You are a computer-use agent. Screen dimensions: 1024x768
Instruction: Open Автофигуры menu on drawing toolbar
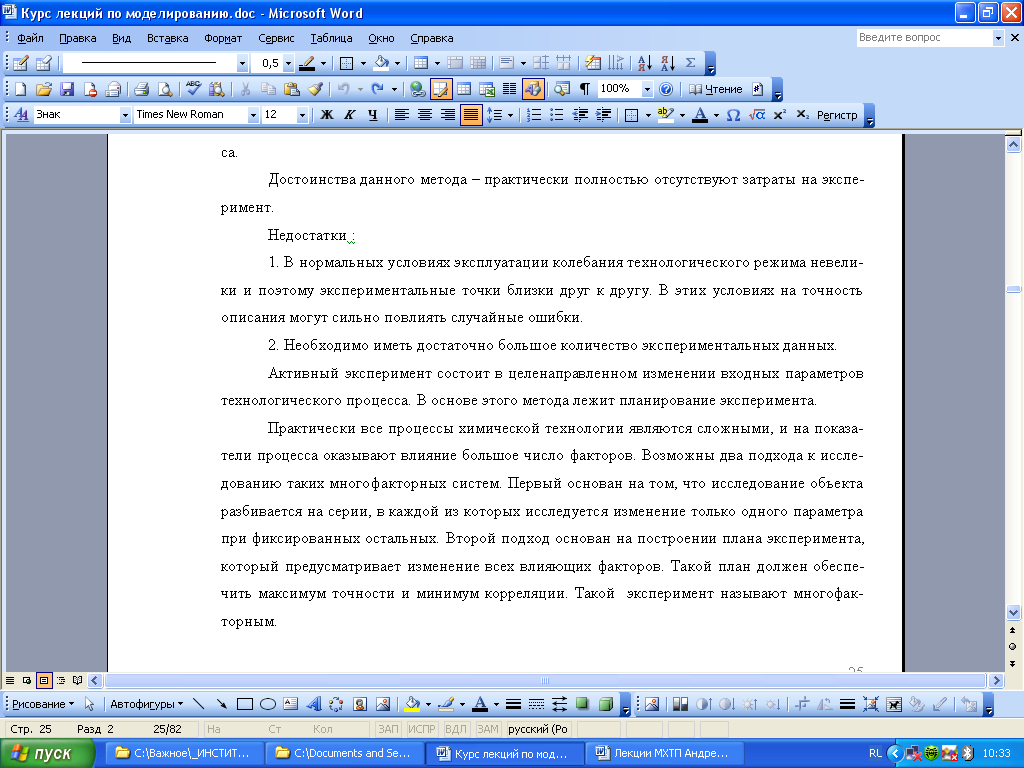(x=146, y=704)
